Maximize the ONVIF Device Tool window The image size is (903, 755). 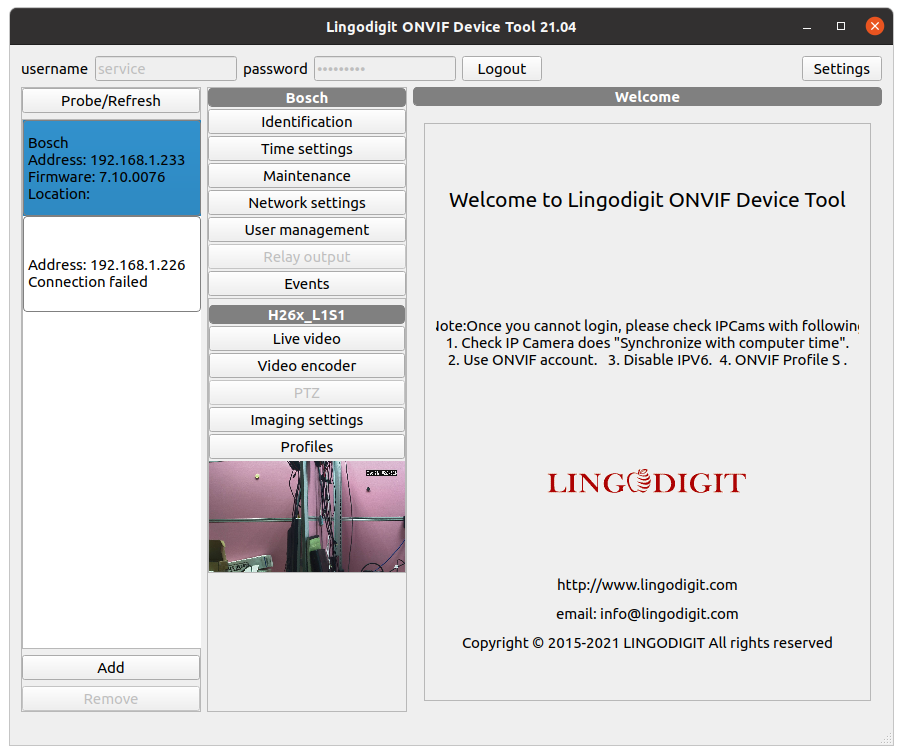click(x=841, y=26)
